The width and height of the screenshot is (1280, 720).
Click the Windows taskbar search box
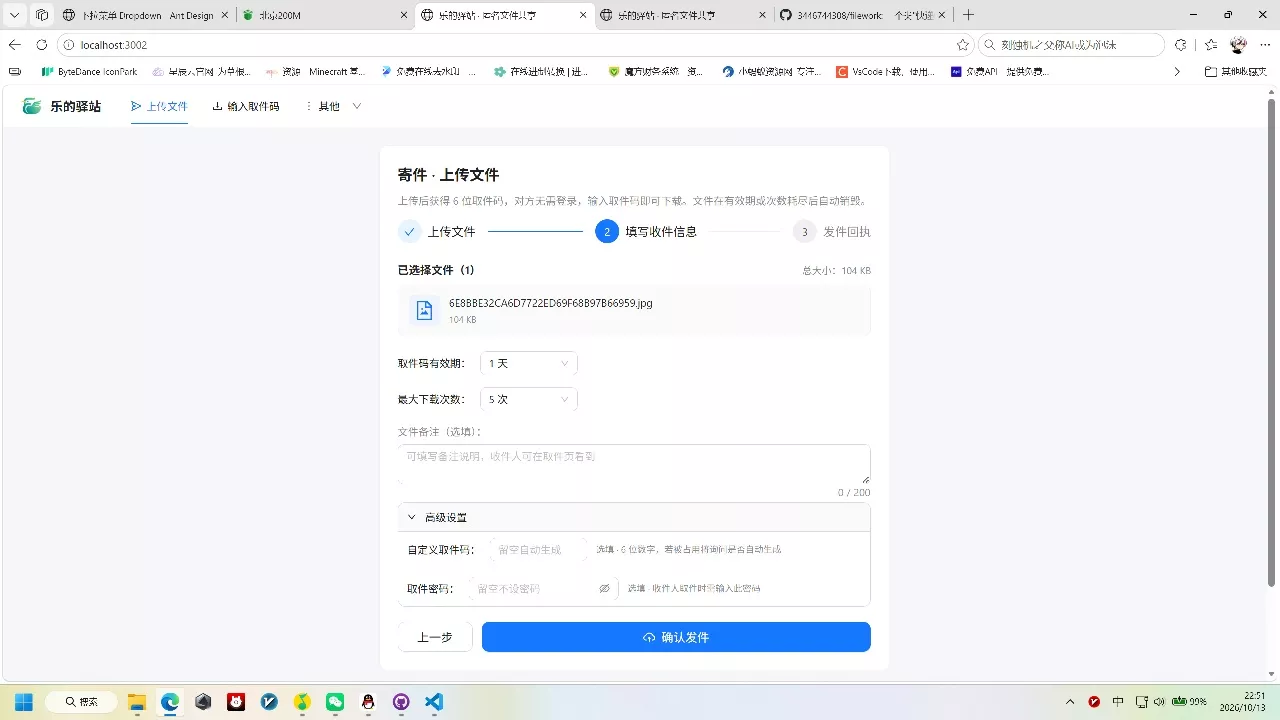[80, 702]
